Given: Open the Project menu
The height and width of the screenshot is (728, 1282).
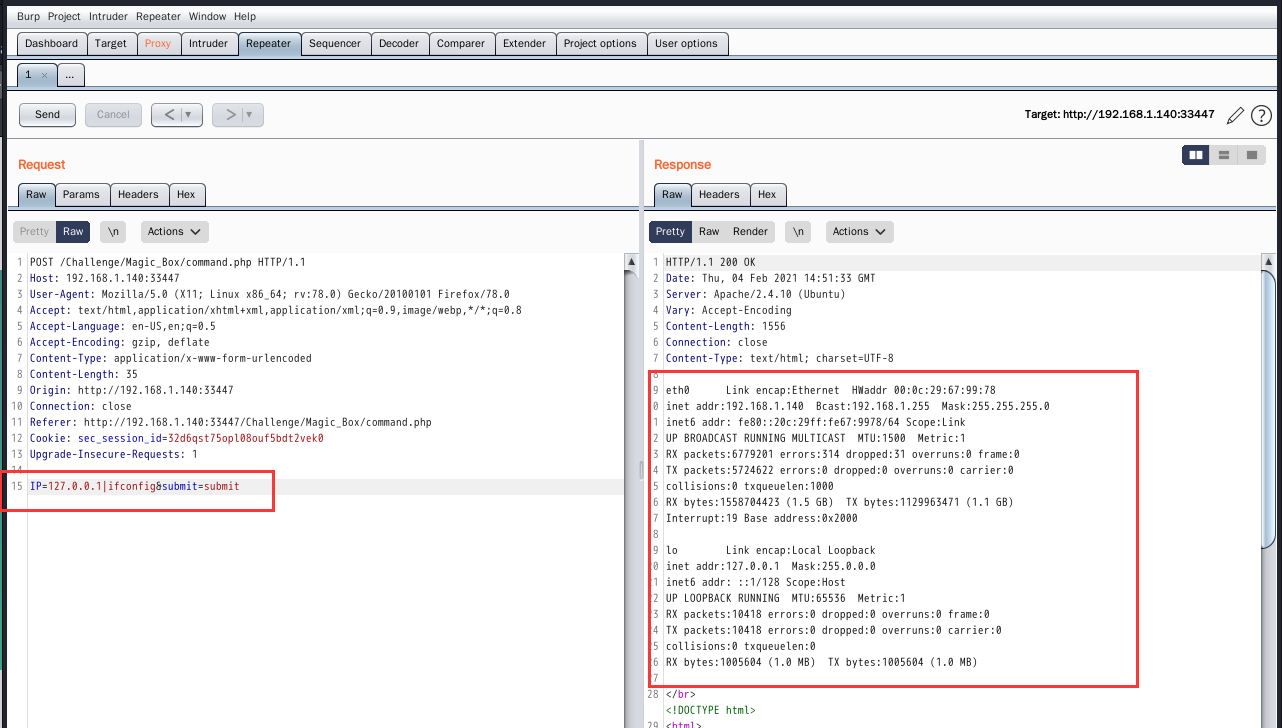Looking at the screenshot, I should click(x=65, y=17).
